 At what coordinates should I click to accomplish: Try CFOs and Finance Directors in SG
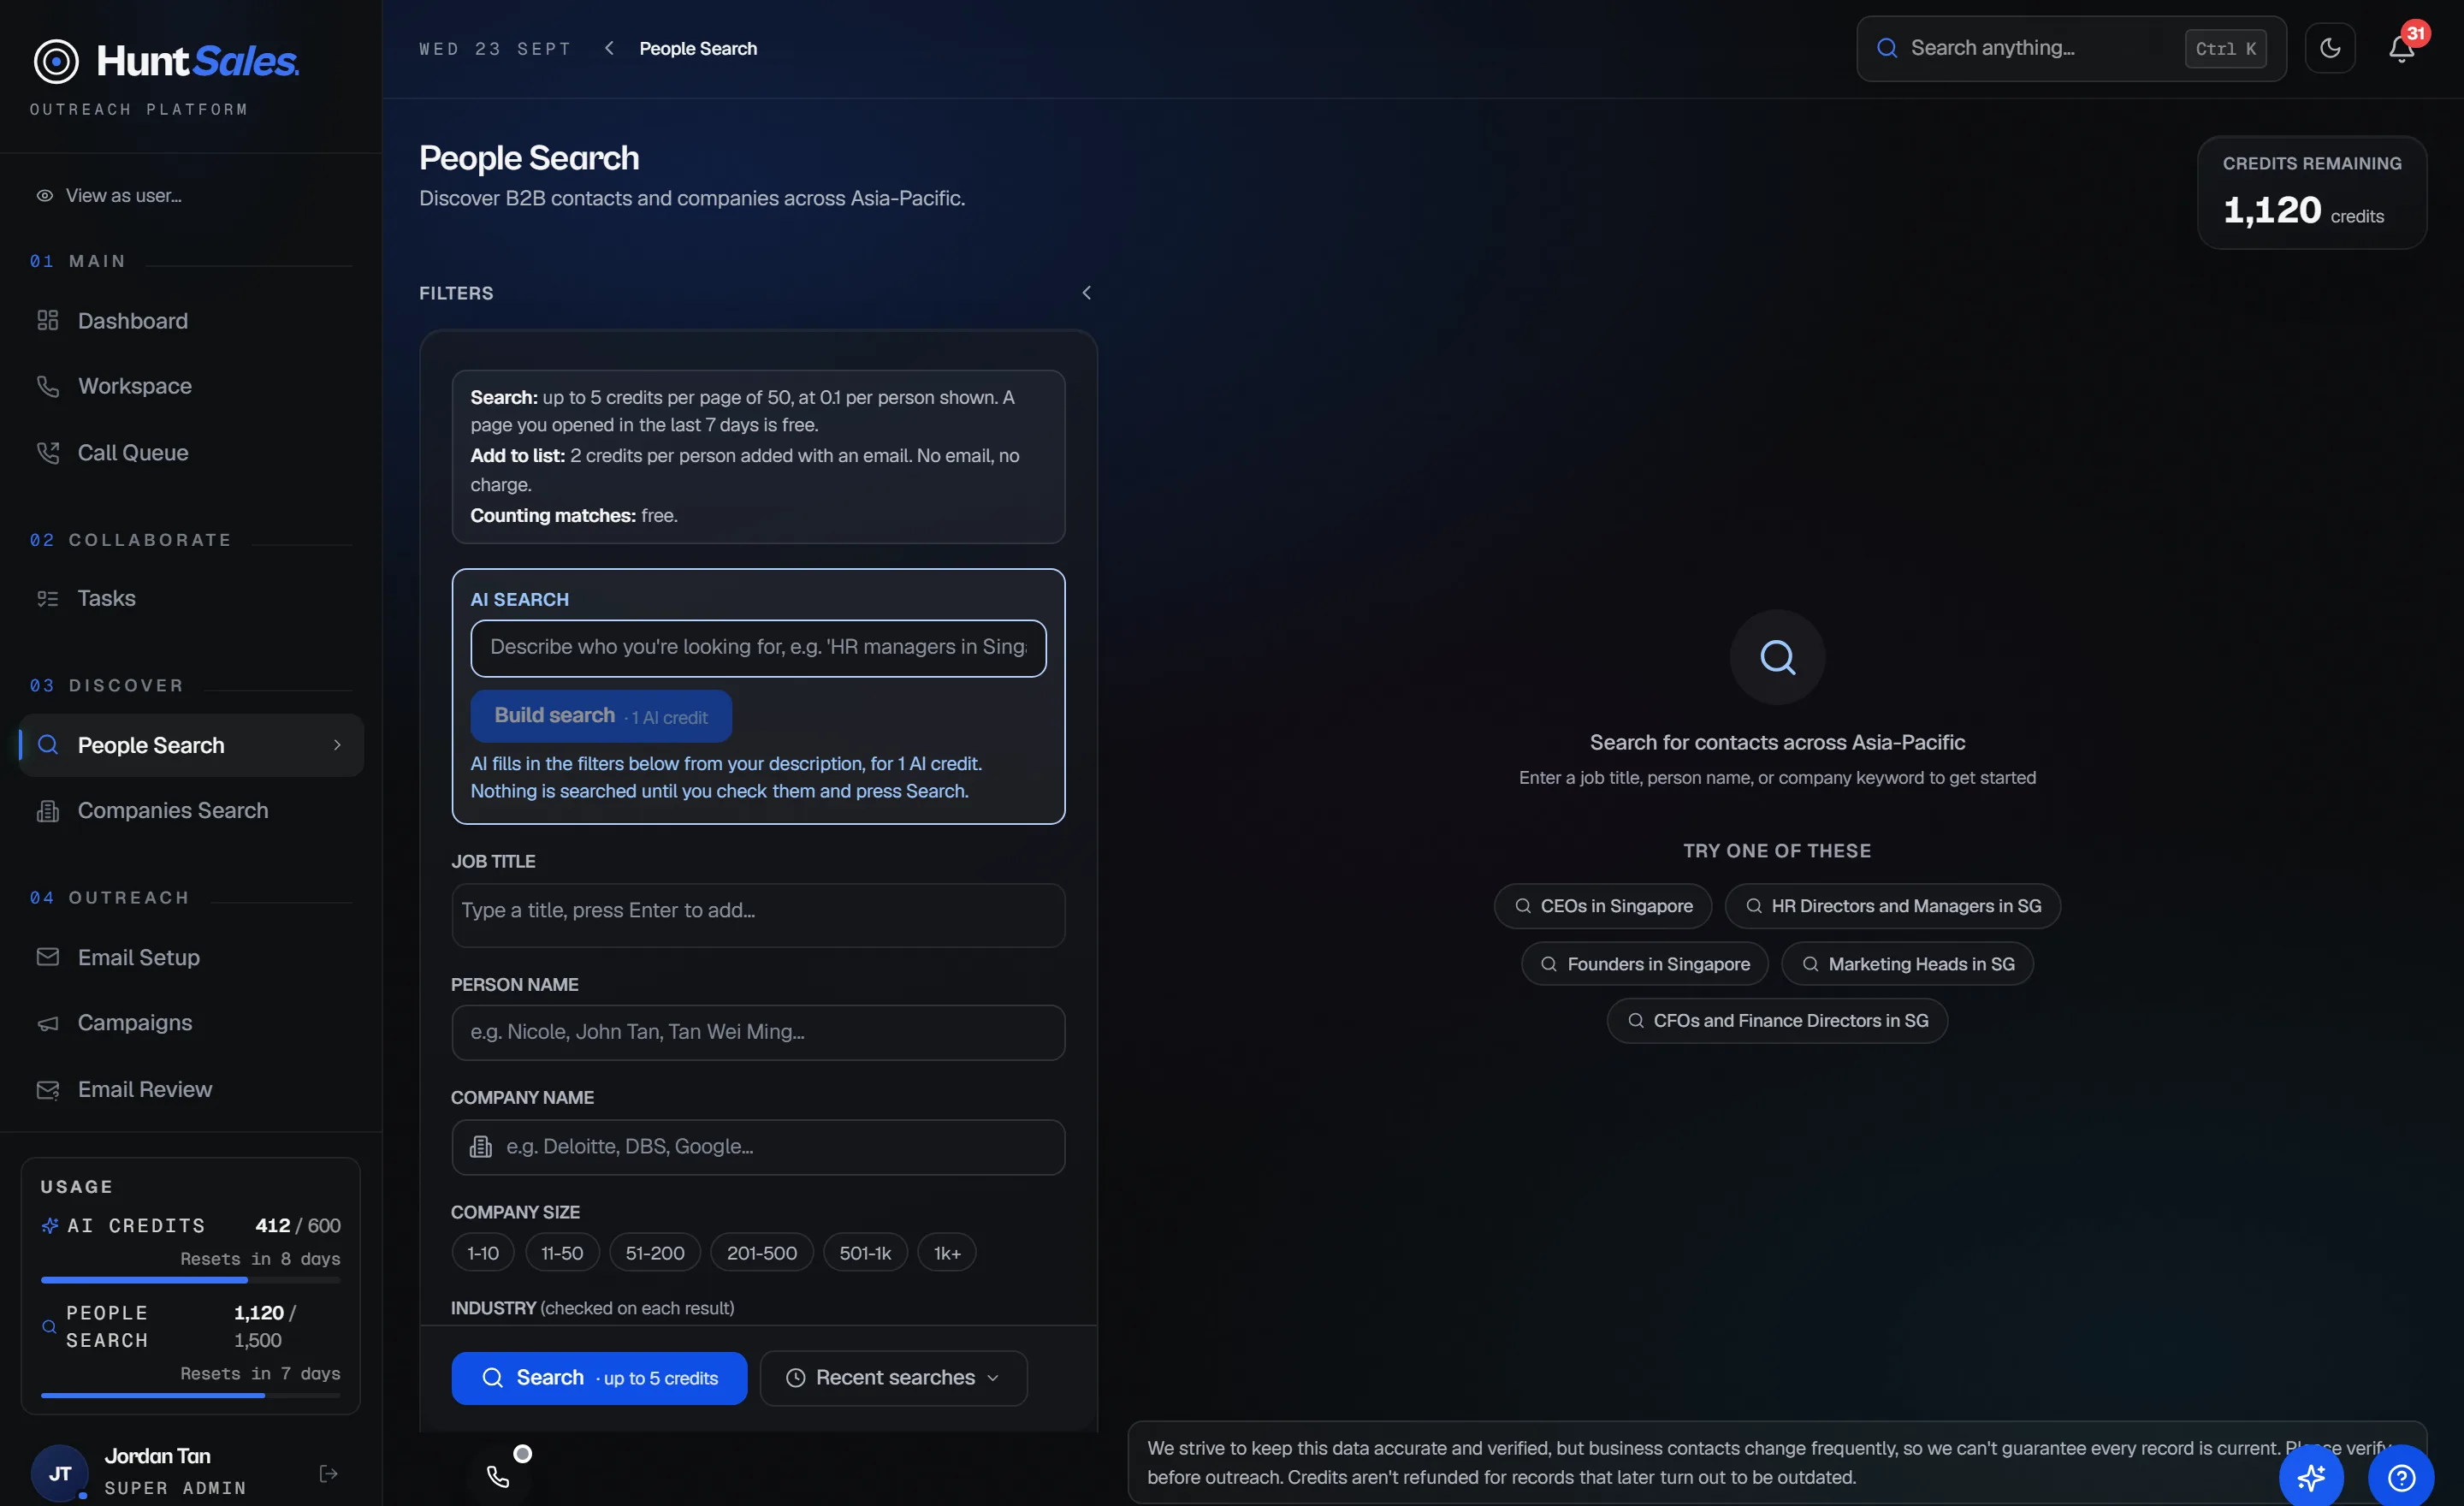pos(1777,1021)
